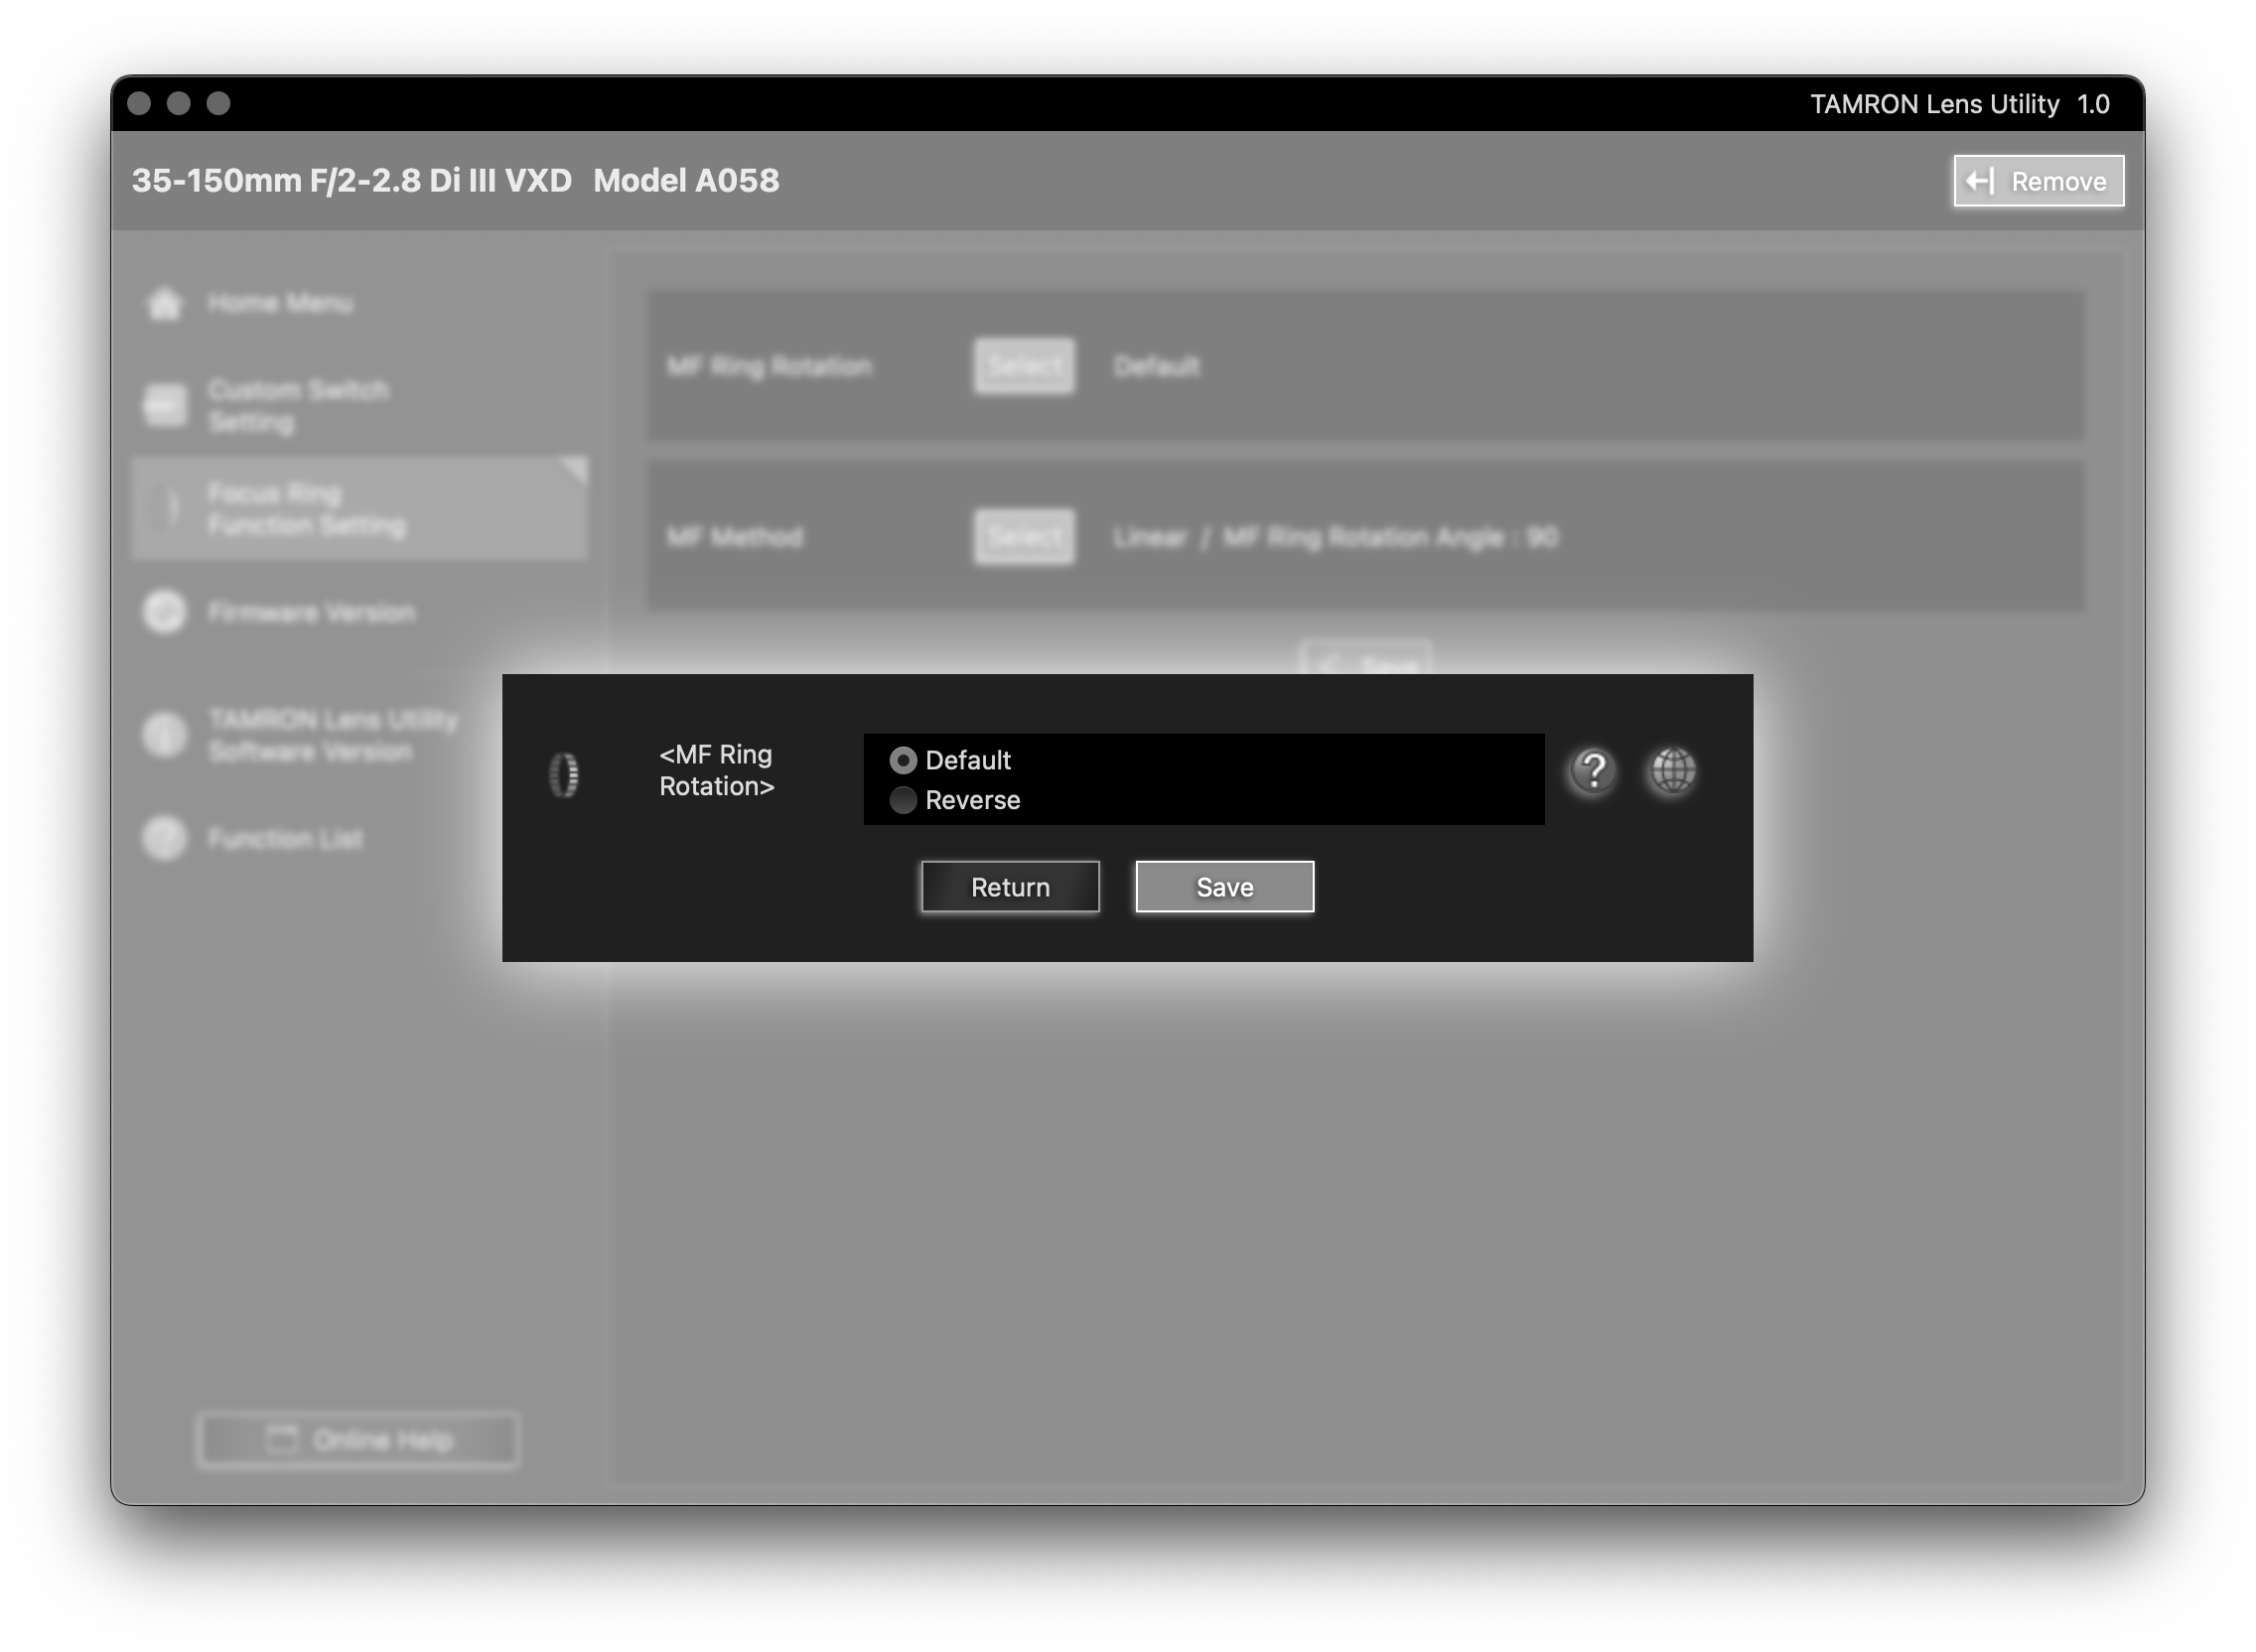Click the Firmware Version sidebar icon
Screen dimensions: 2256x1652
point(165,612)
